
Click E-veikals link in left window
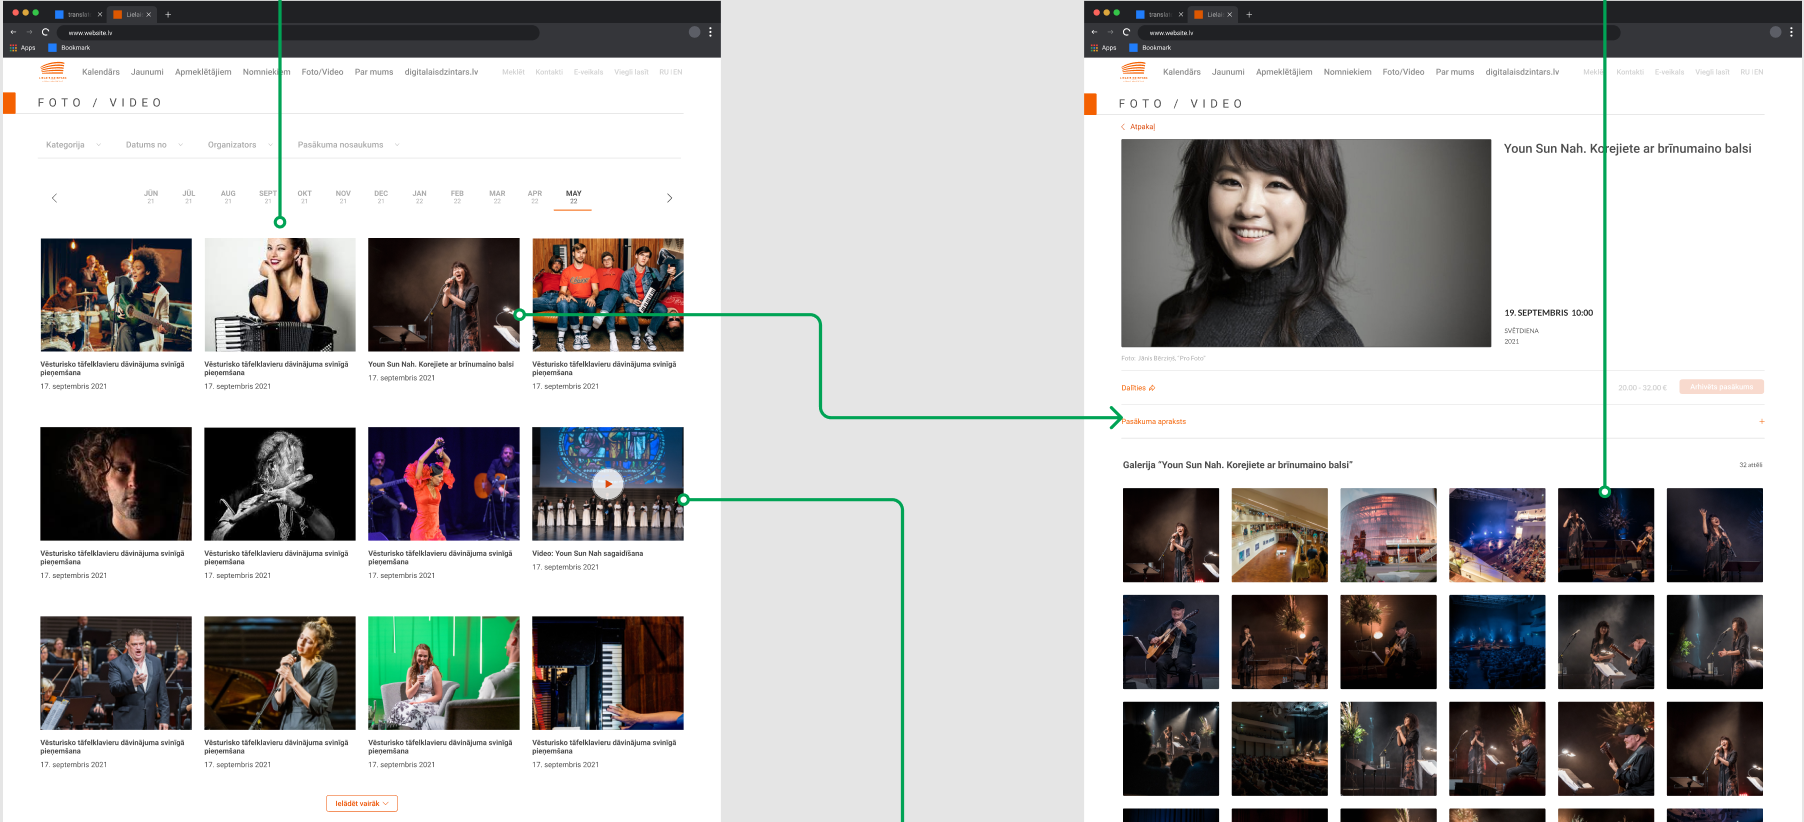pos(589,72)
